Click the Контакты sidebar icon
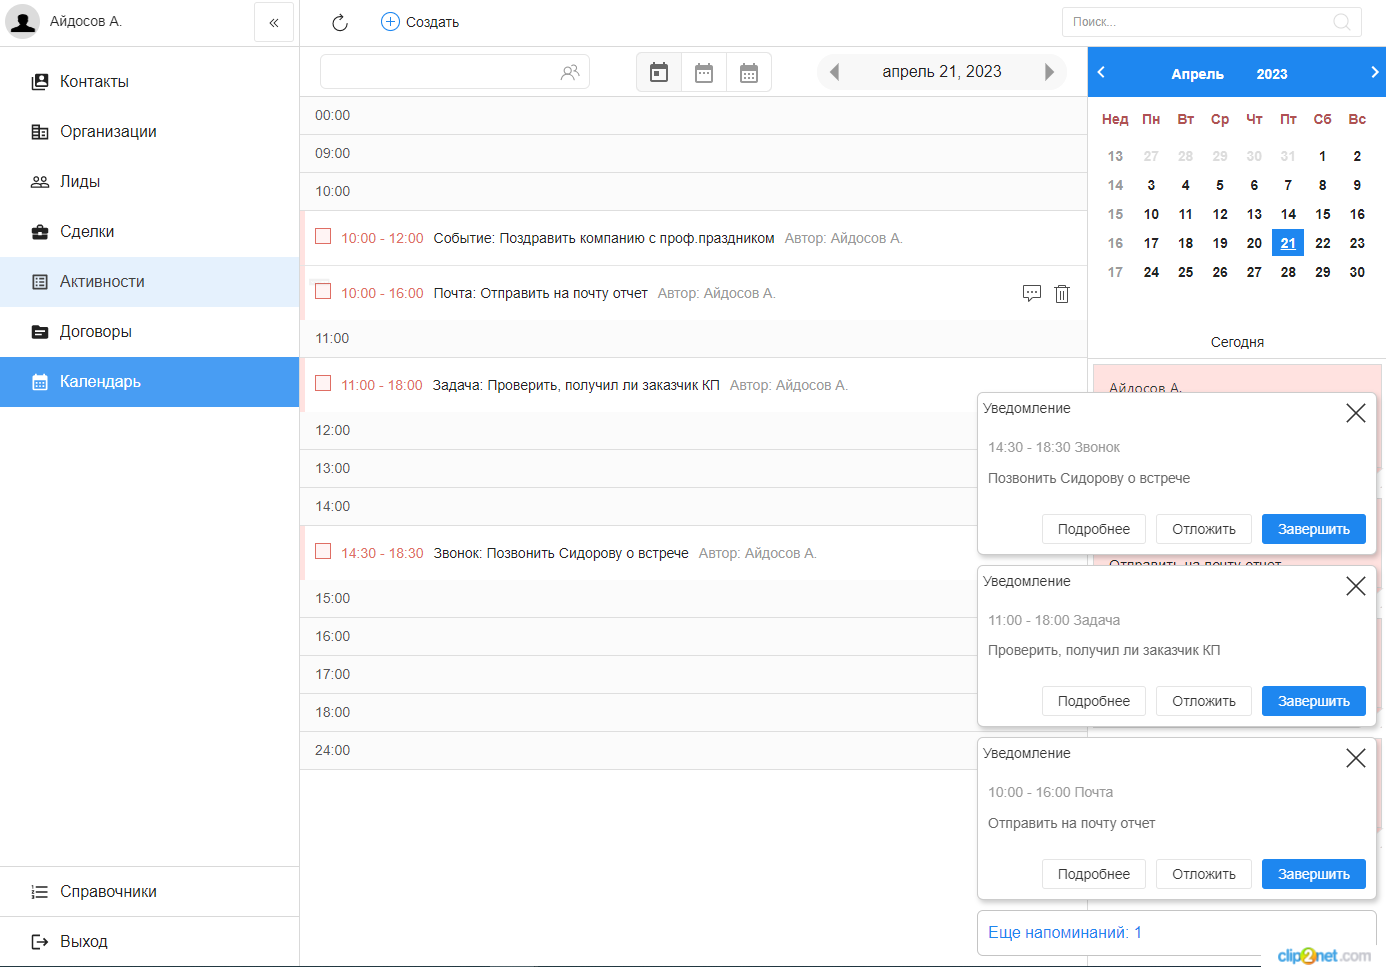The height and width of the screenshot is (967, 1386). click(40, 82)
